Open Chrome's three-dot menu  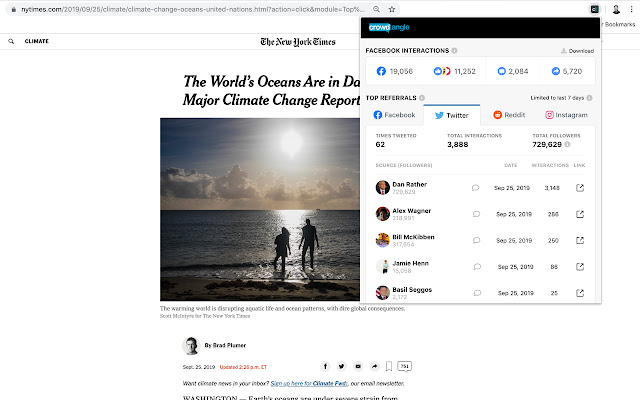pos(632,8)
